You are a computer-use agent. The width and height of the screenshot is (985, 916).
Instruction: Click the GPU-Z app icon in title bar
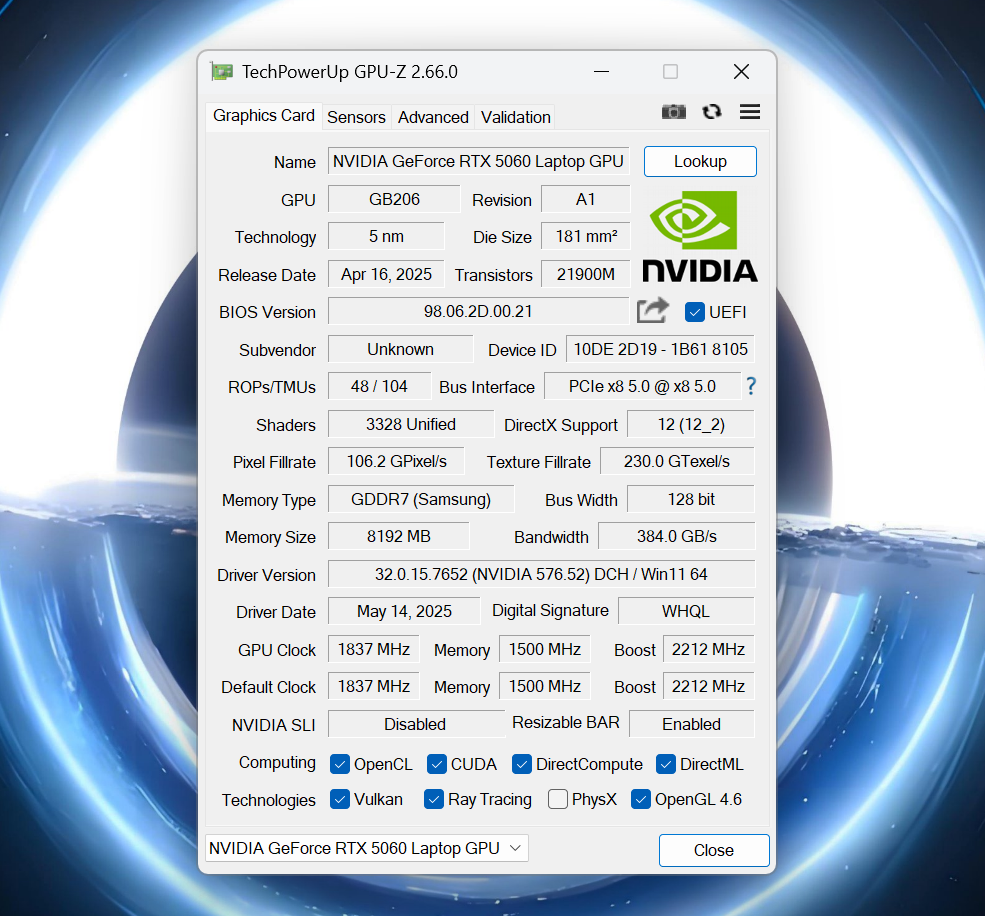click(222, 72)
